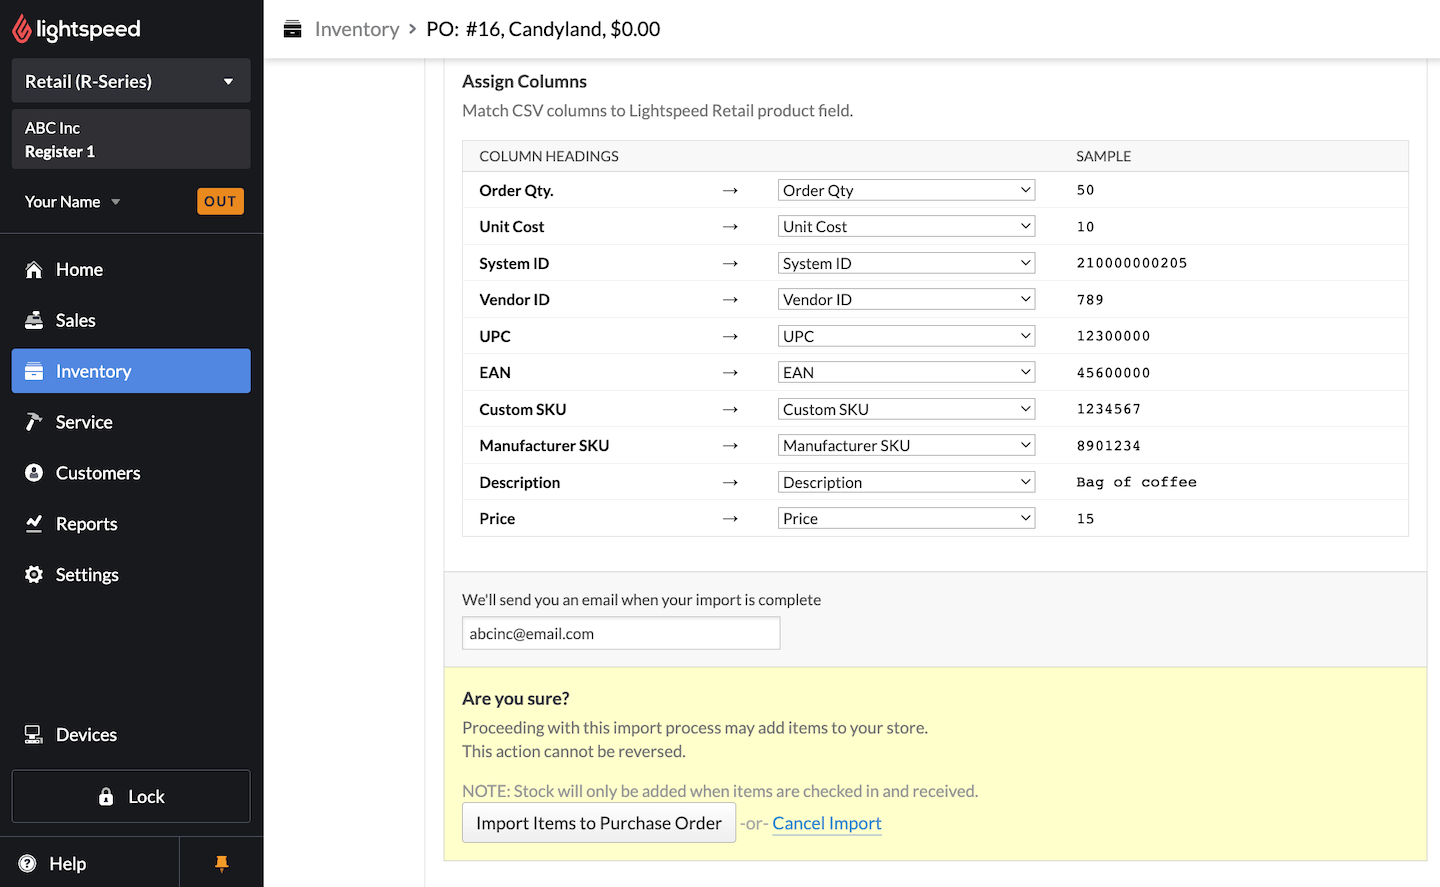Click the Reports chart icon
The image size is (1440, 887).
coord(34,524)
